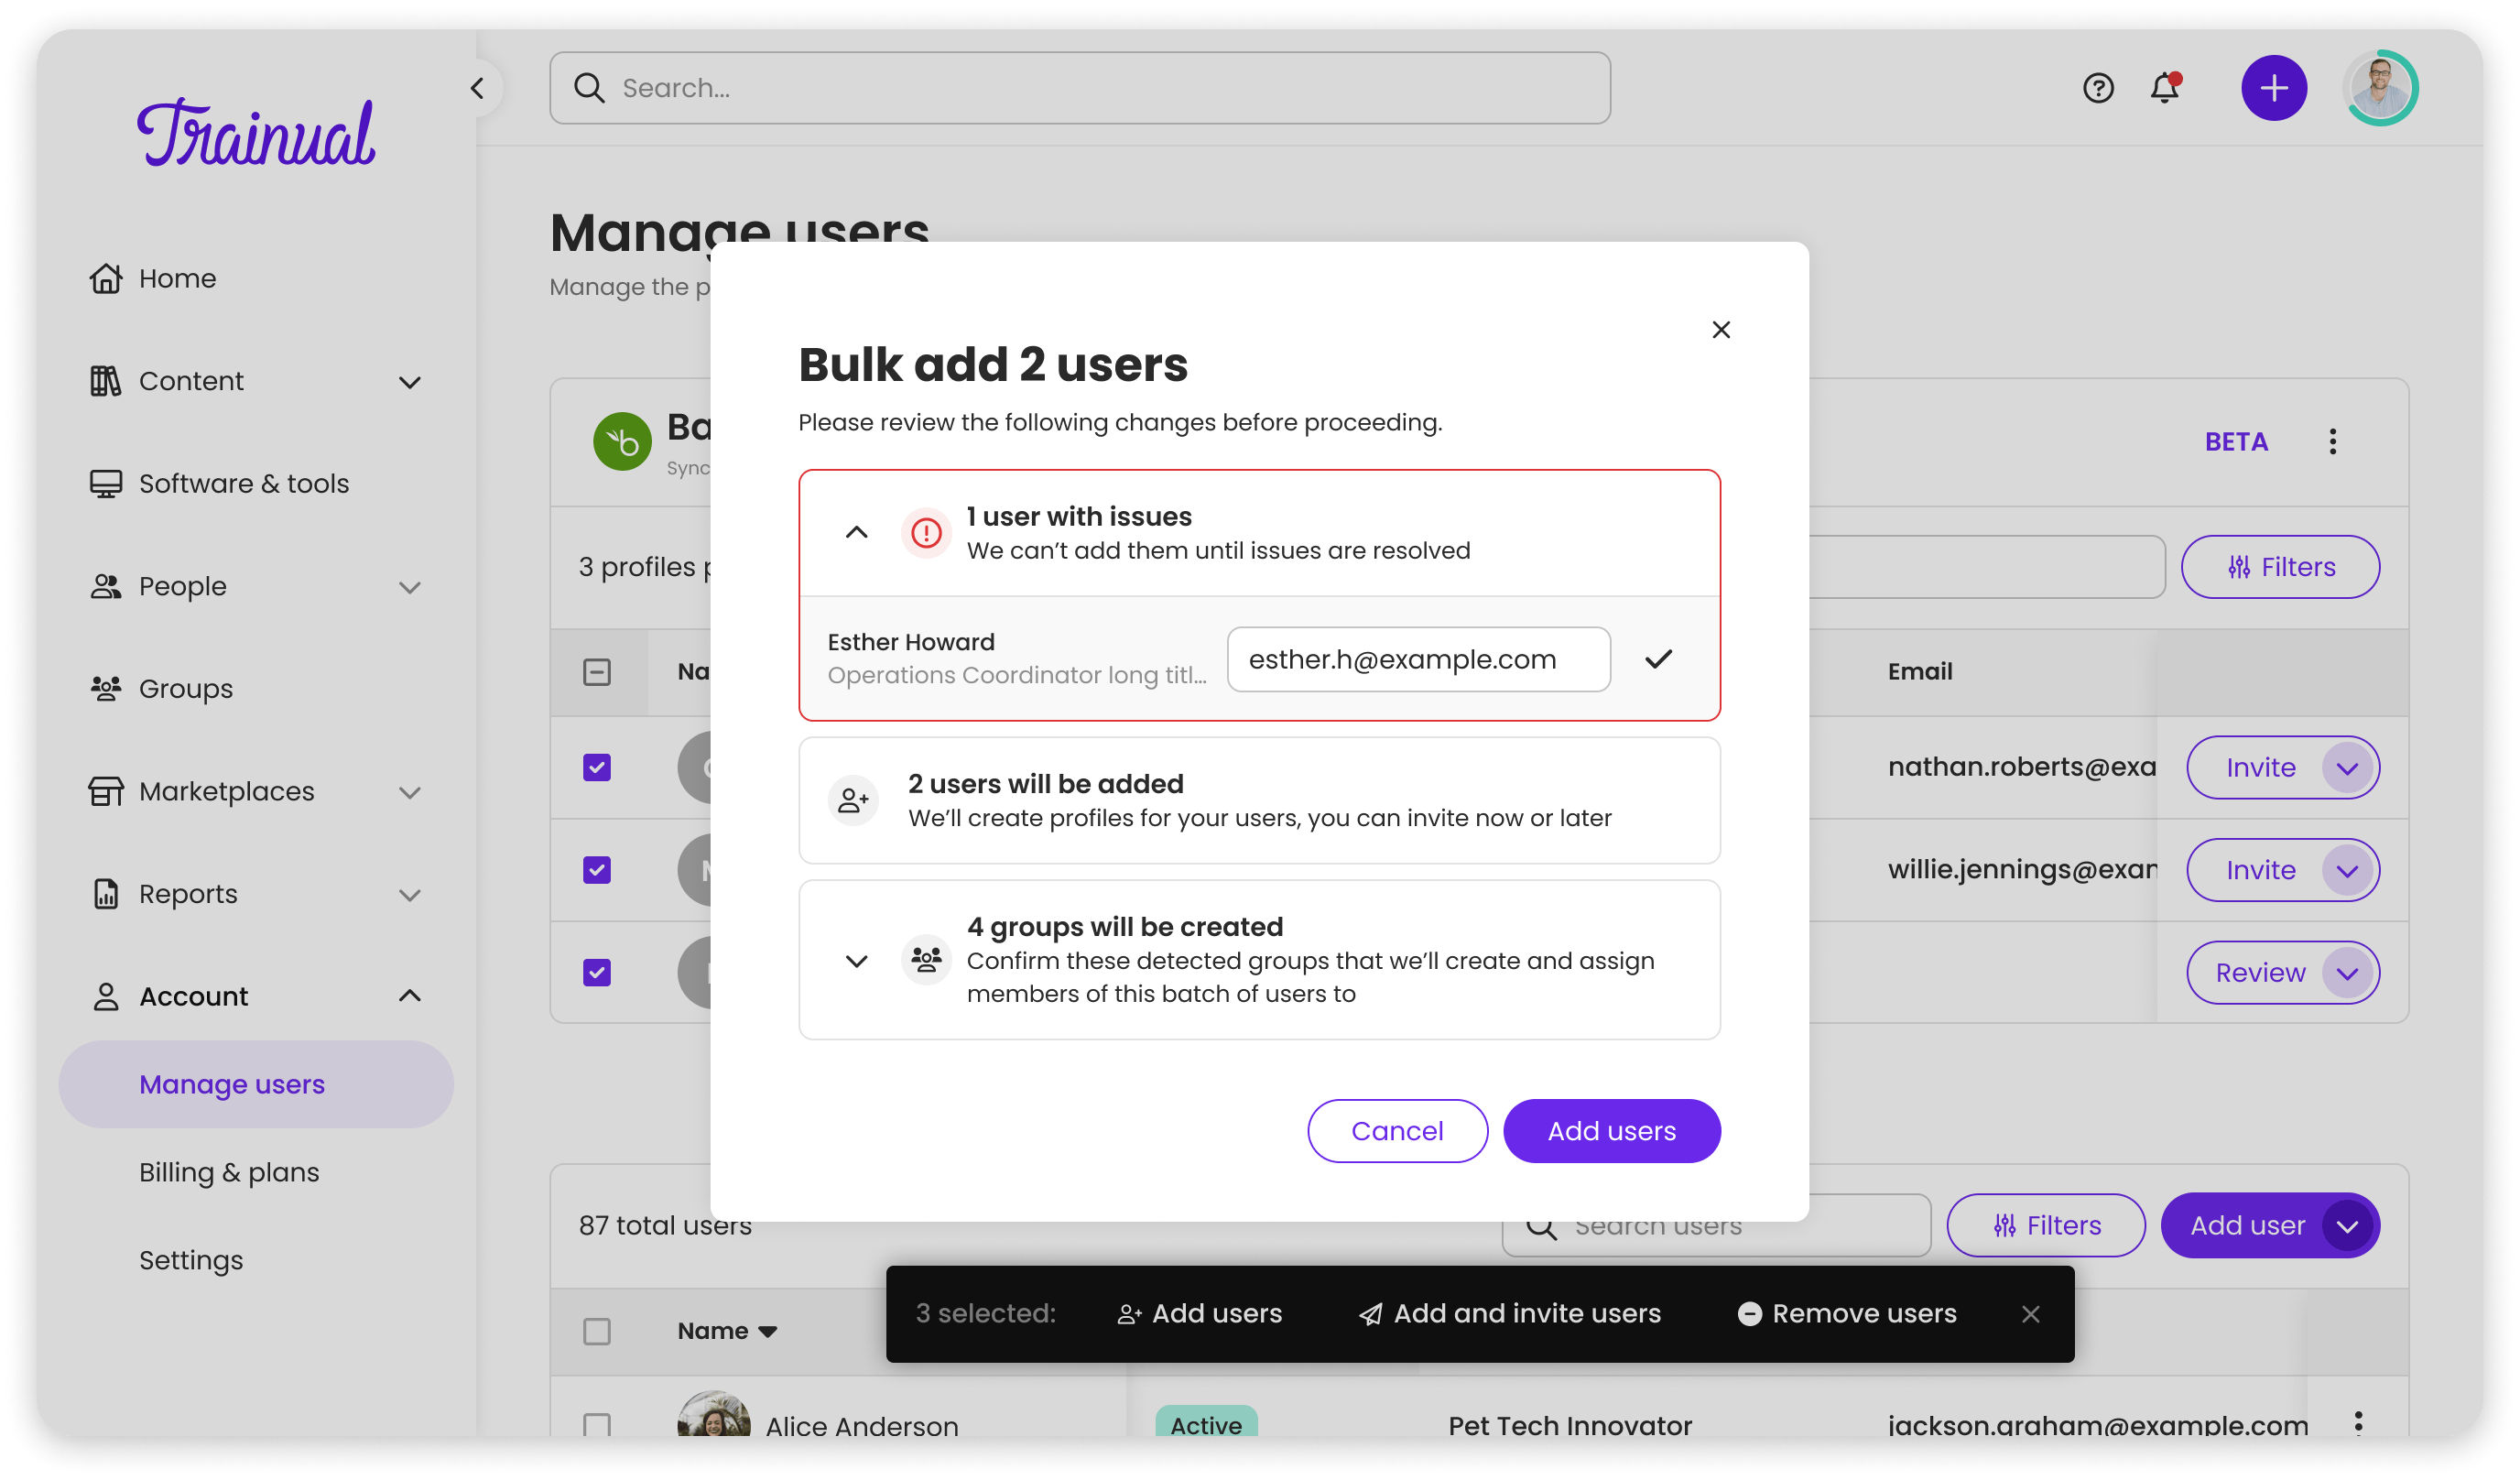Click the Account person icon
The height and width of the screenshot is (1480, 2520).
tap(106, 996)
